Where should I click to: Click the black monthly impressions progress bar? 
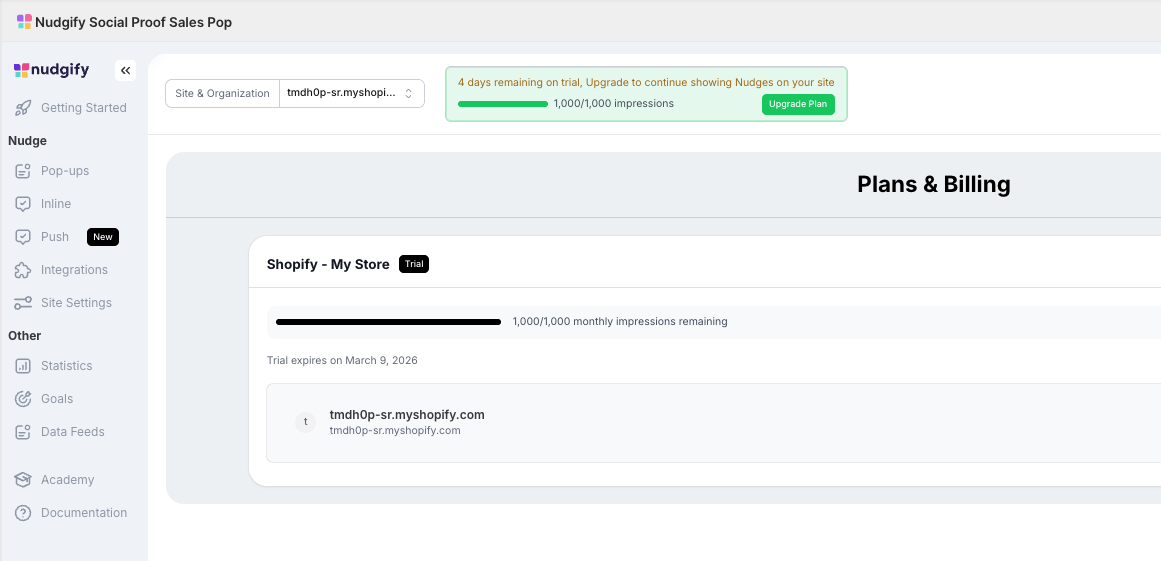[x=389, y=322]
